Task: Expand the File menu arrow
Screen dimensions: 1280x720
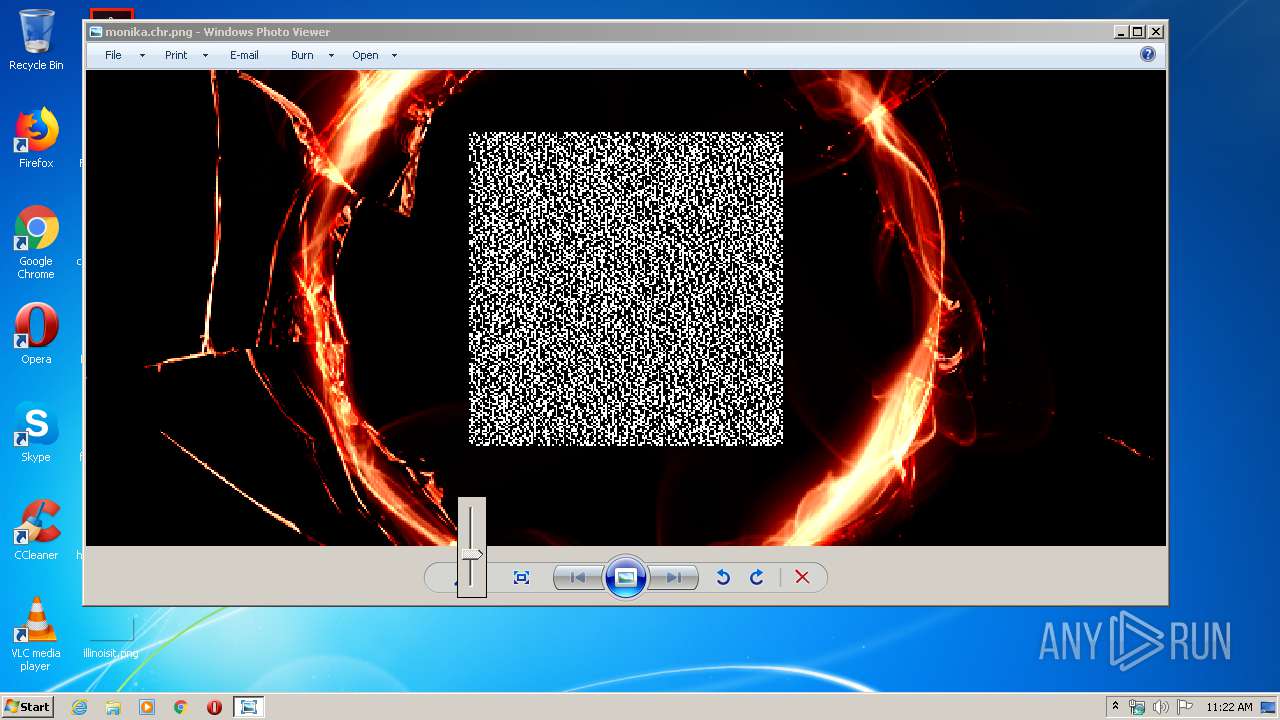Action: click(x=142, y=55)
